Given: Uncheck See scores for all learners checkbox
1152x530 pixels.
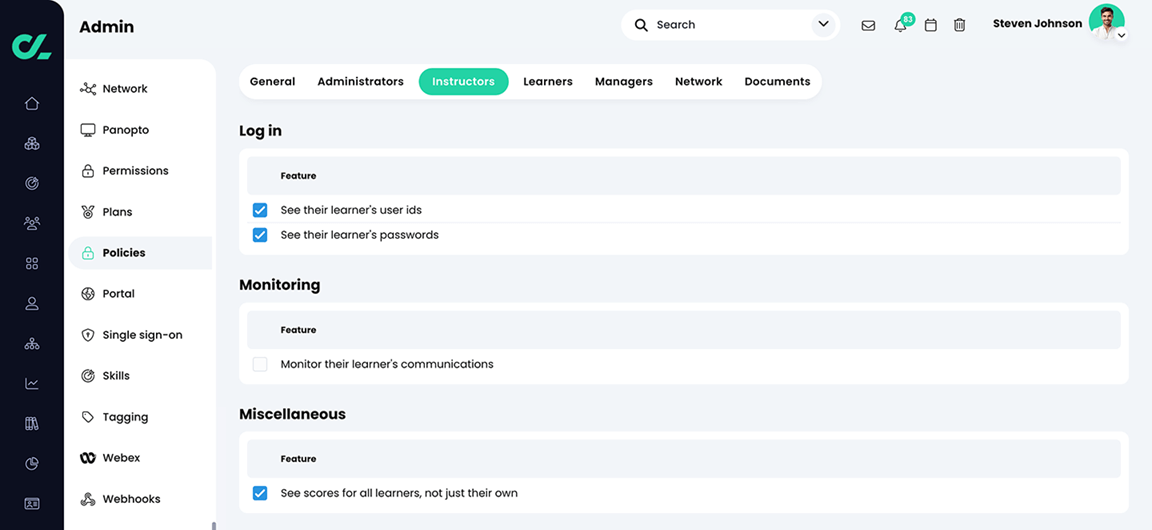Looking at the screenshot, I should 260,493.
